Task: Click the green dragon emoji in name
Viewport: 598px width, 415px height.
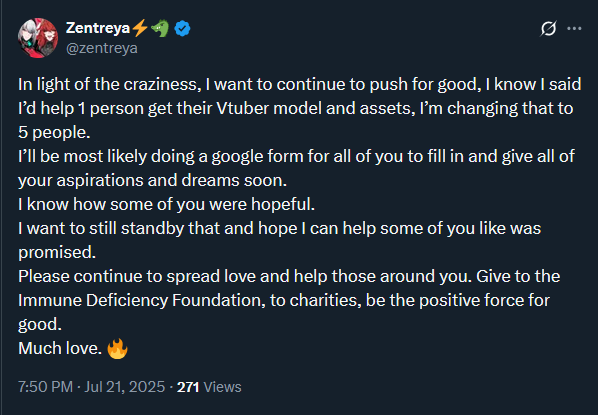Action: click(160, 29)
